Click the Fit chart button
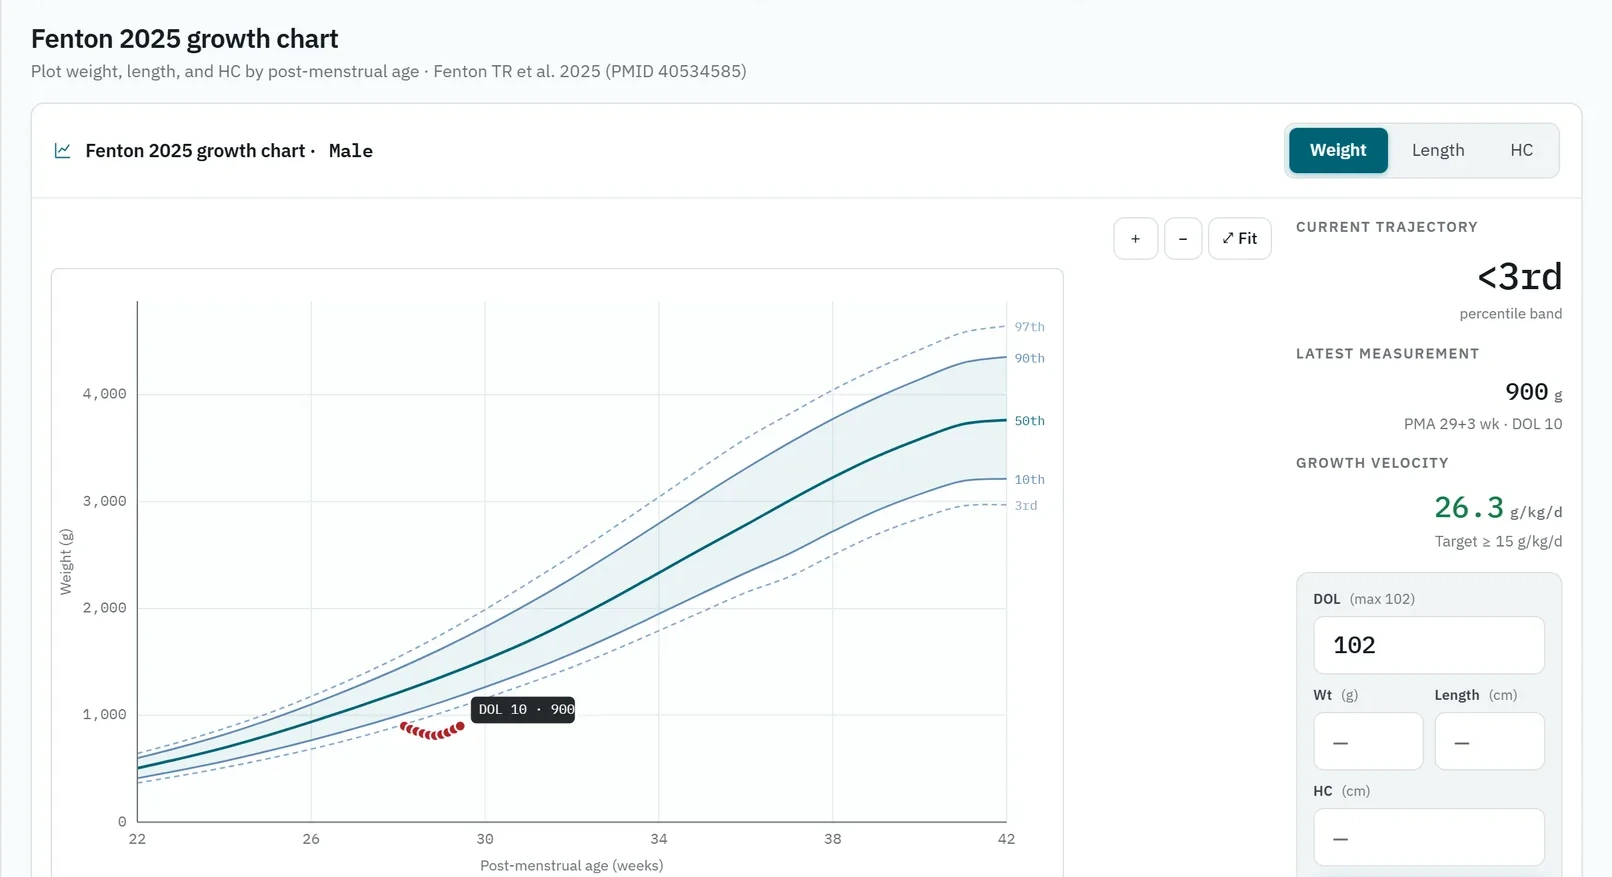This screenshot has height=877, width=1612. pyautogui.click(x=1239, y=238)
